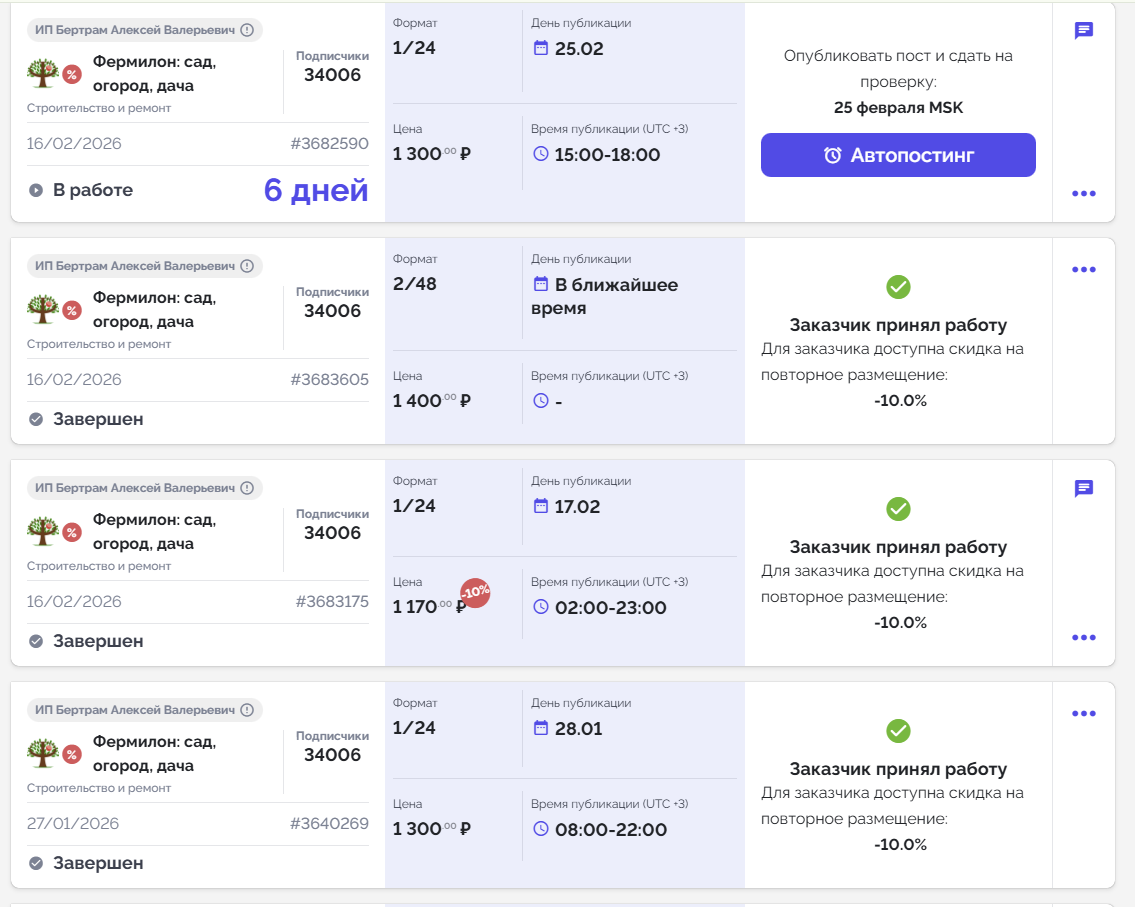Click red percent badge in order #3683175

tap(72, 532)
